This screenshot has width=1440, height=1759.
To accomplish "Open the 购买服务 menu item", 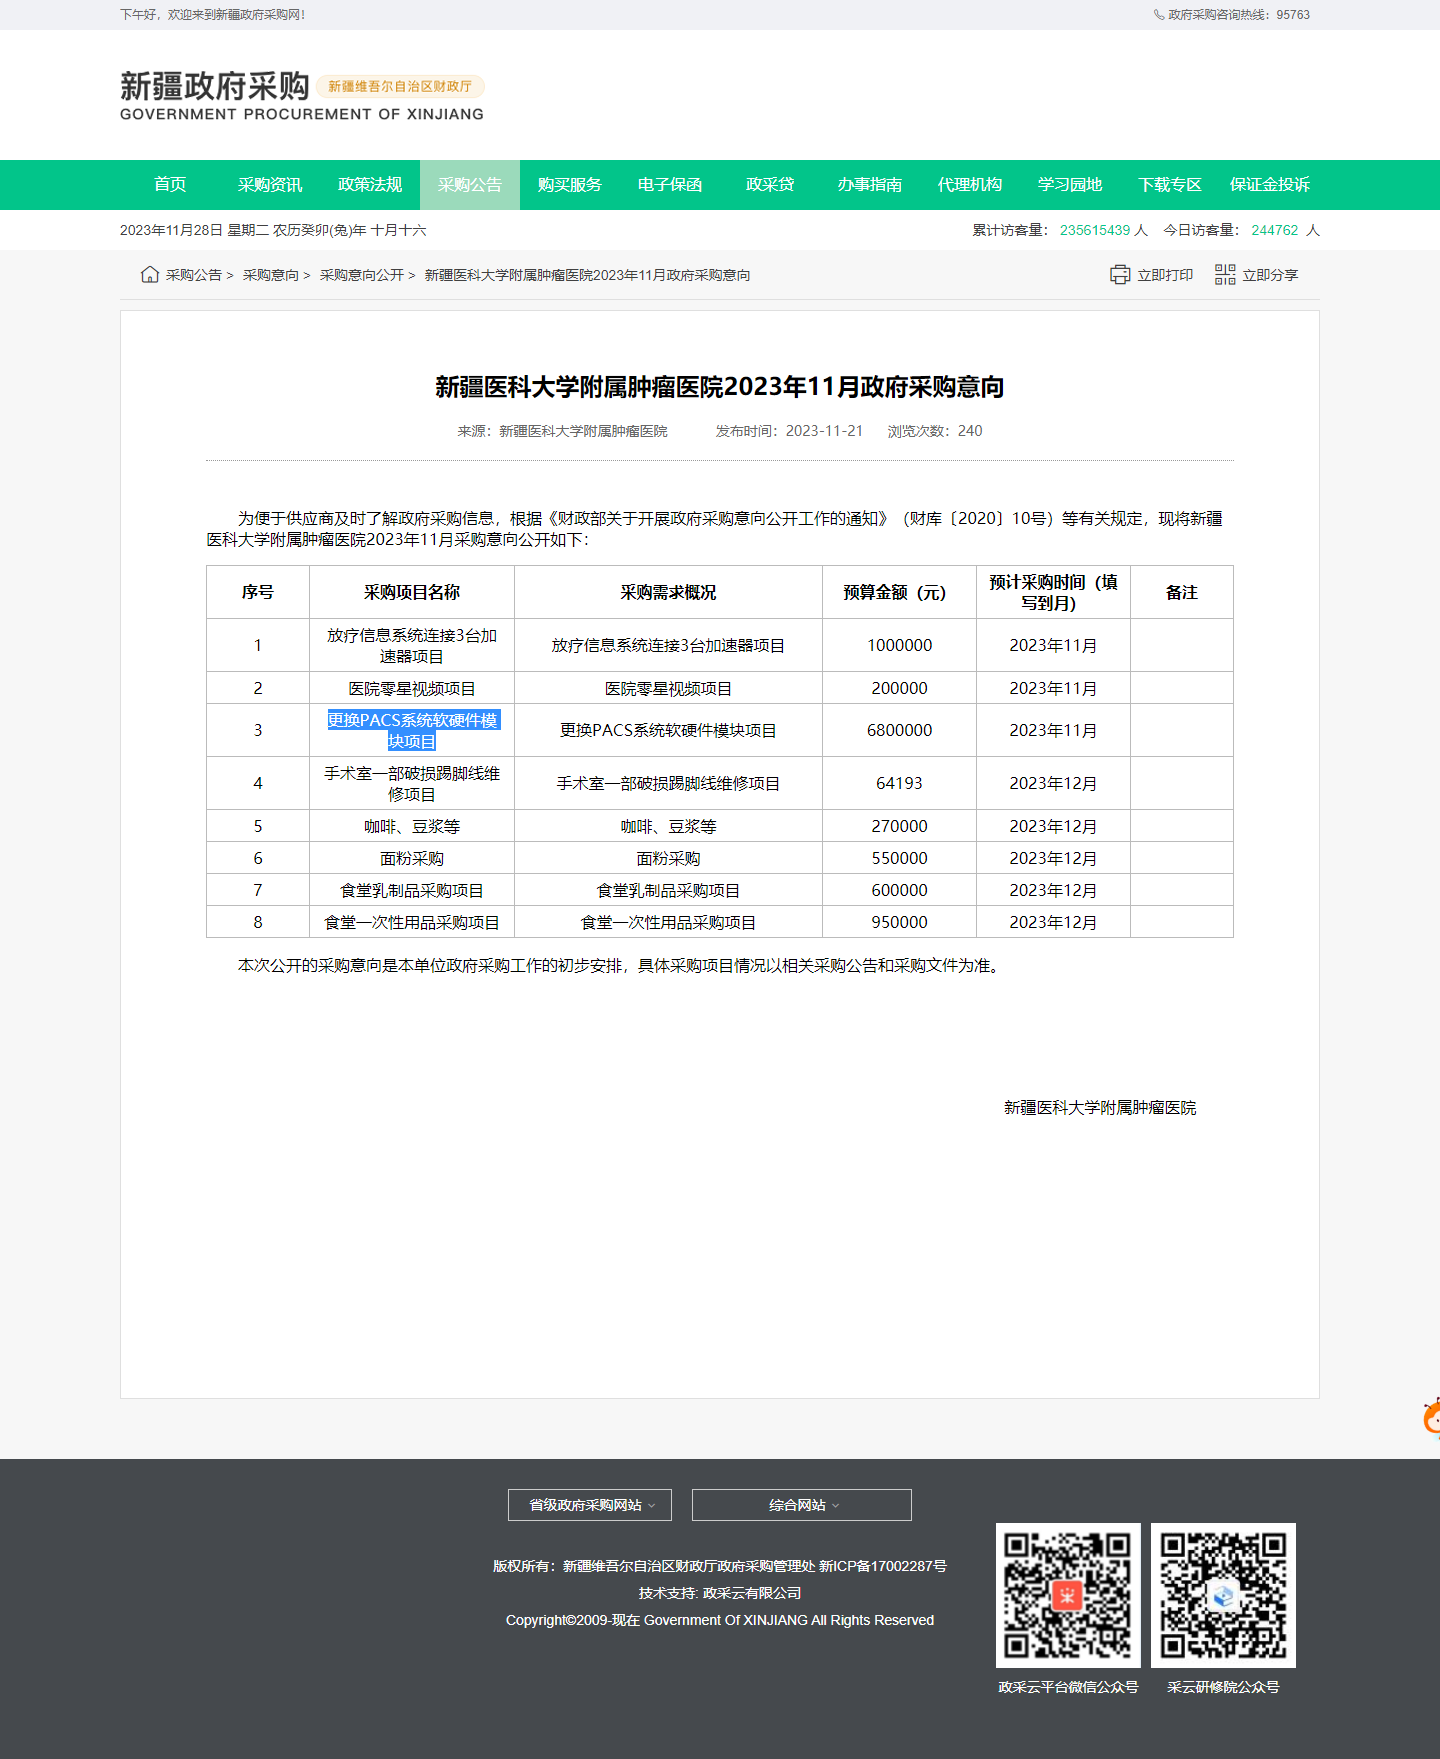I will point(570,185).
